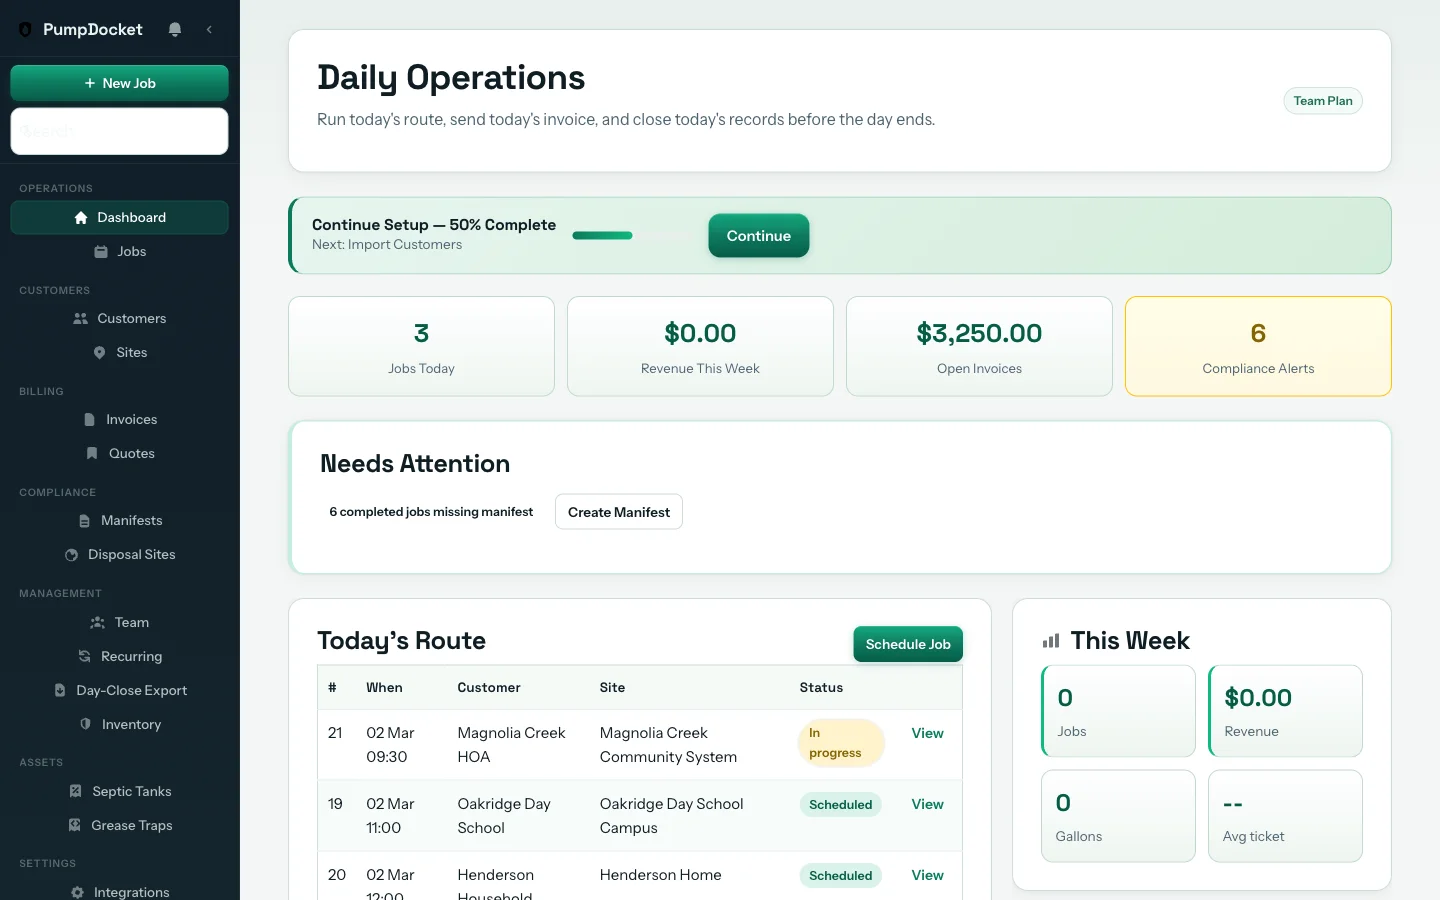Click the Recurring schedule icon
The width and height of the screenshot is (1440, 900).
pyautogui.click(x=83, y=656)
